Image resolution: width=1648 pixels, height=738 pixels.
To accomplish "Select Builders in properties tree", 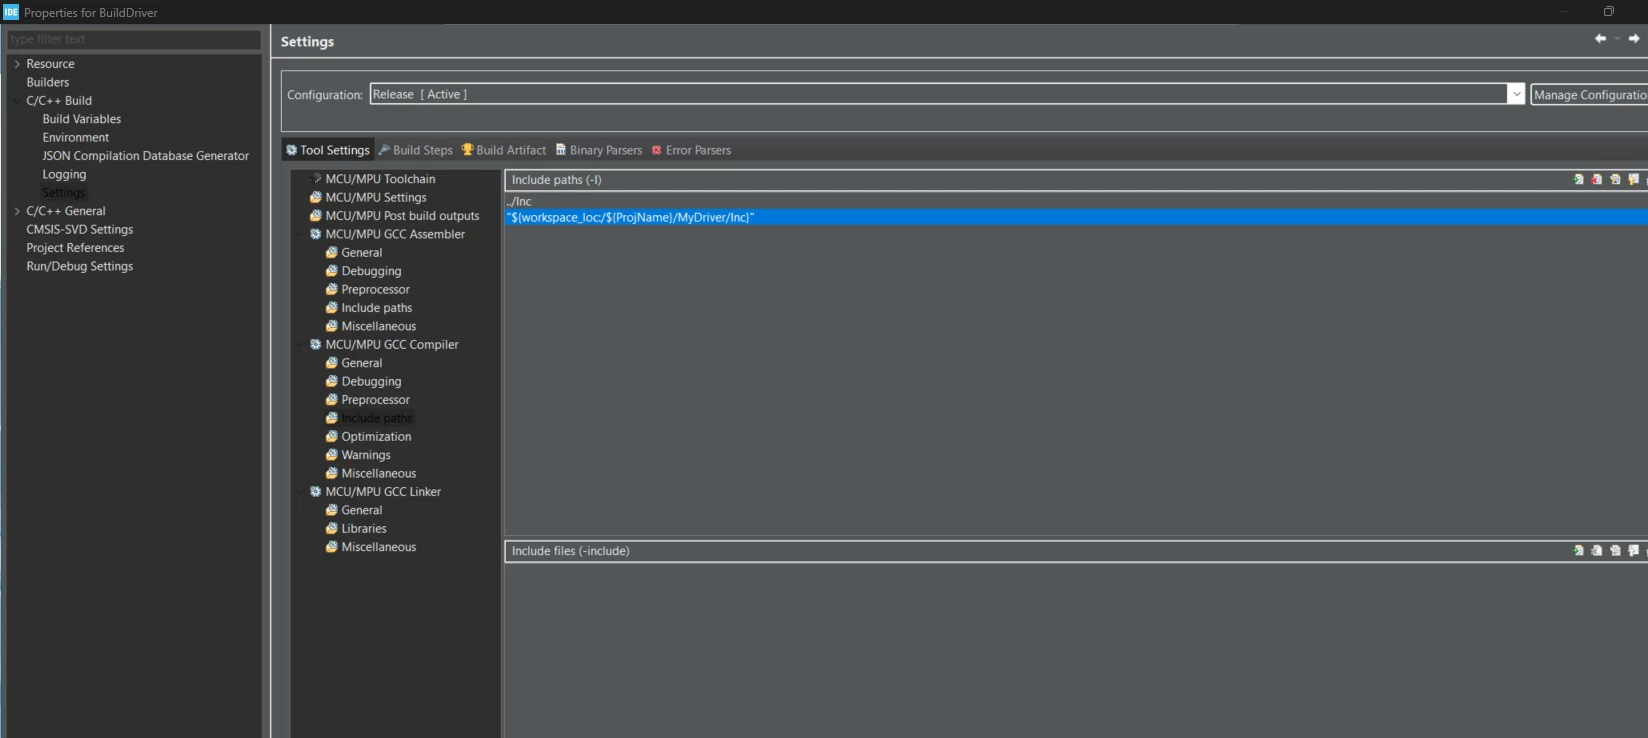I will [x=48, y=82].
